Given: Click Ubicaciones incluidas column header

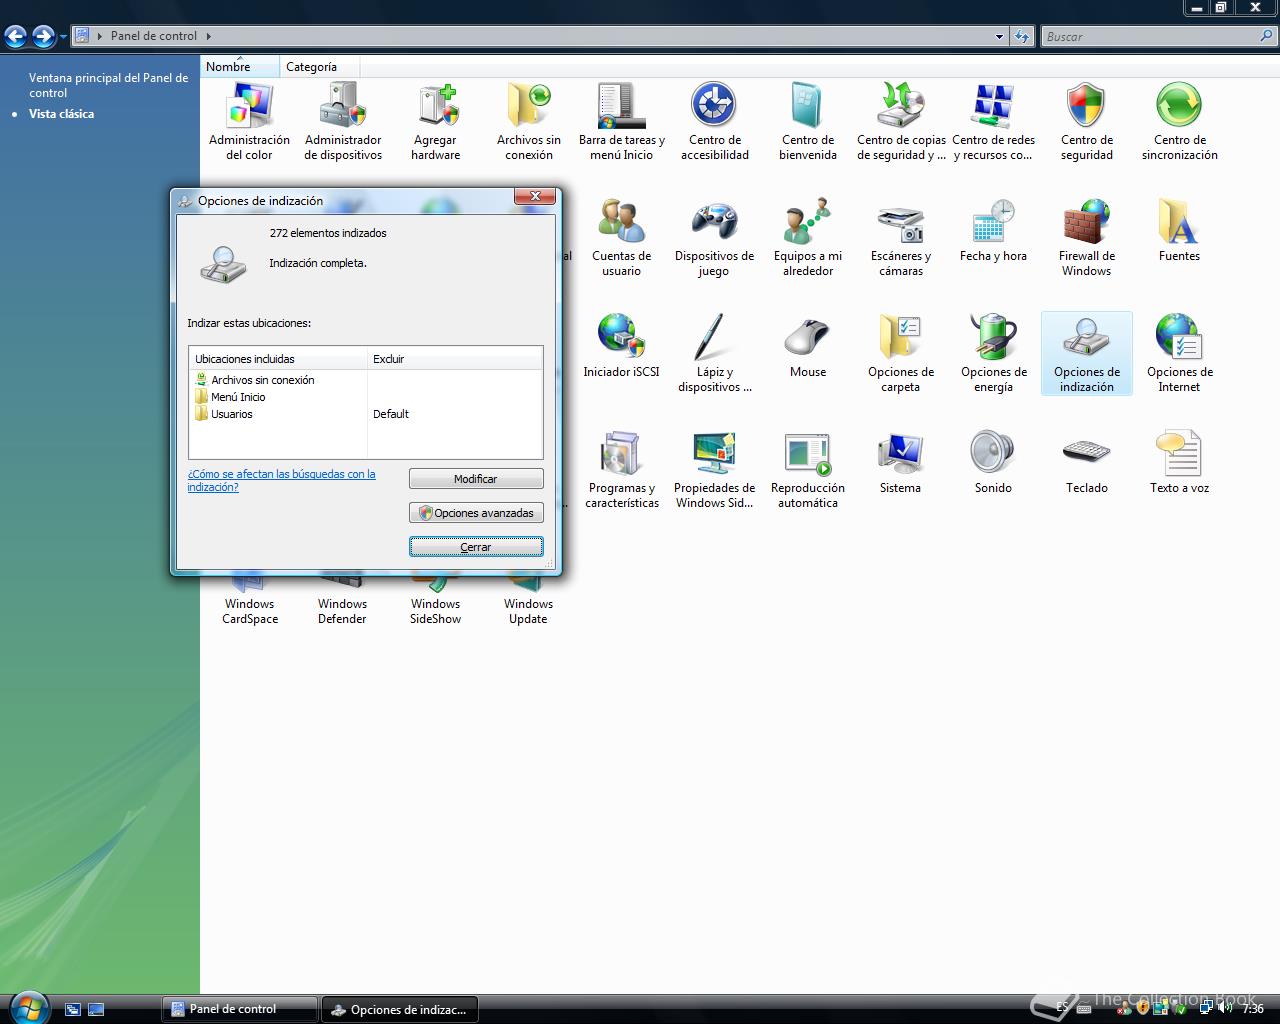Looking at the screenshot, I should click(278, 359).
